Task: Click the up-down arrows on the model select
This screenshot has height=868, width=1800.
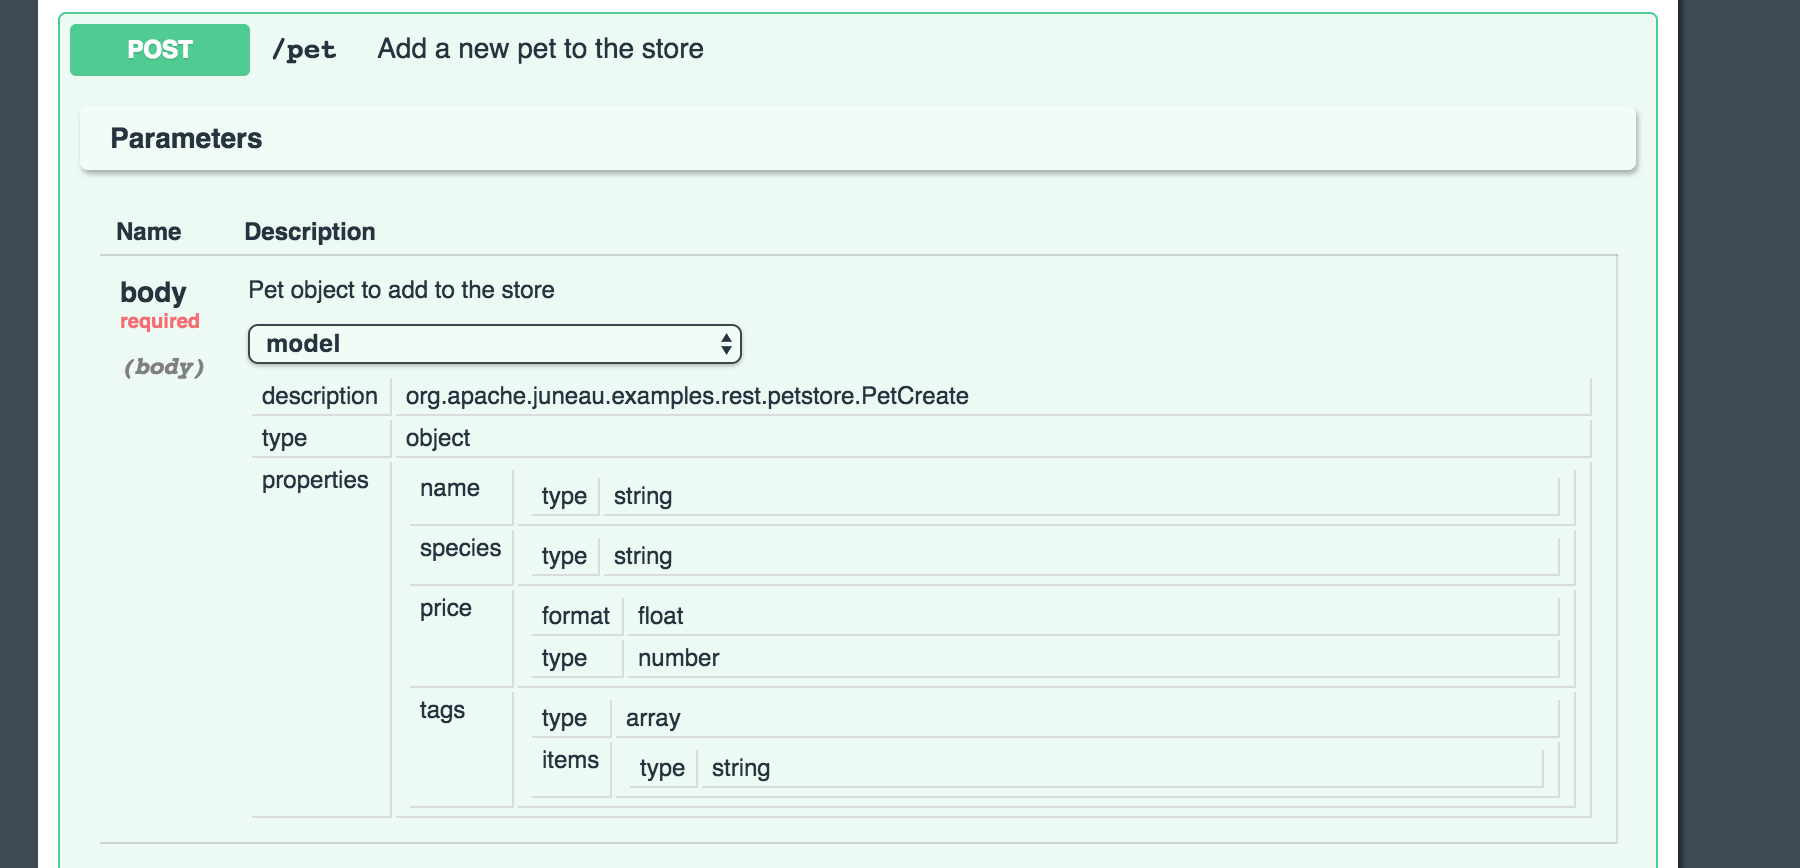Action: (726, 344)
